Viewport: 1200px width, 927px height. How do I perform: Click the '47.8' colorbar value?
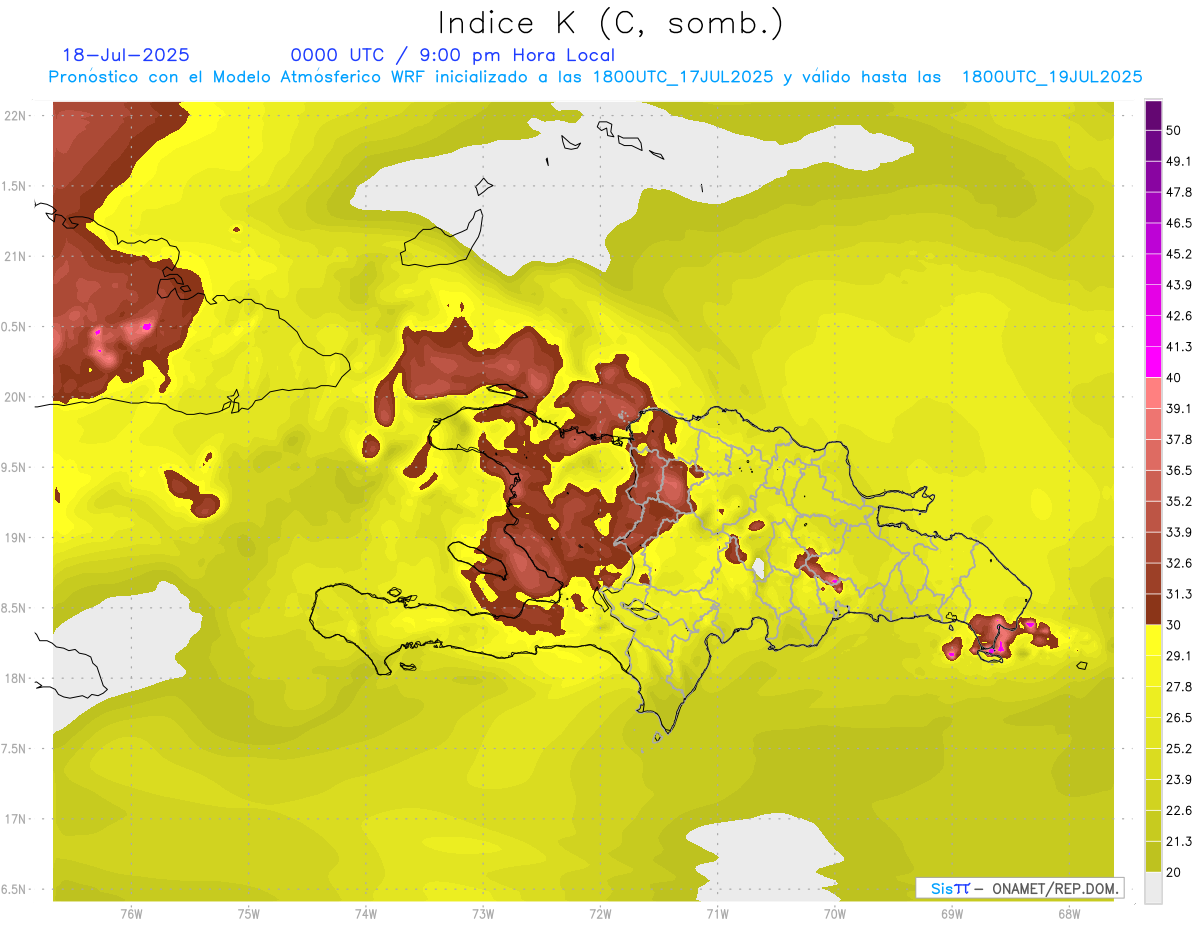tap(1179, 192)
